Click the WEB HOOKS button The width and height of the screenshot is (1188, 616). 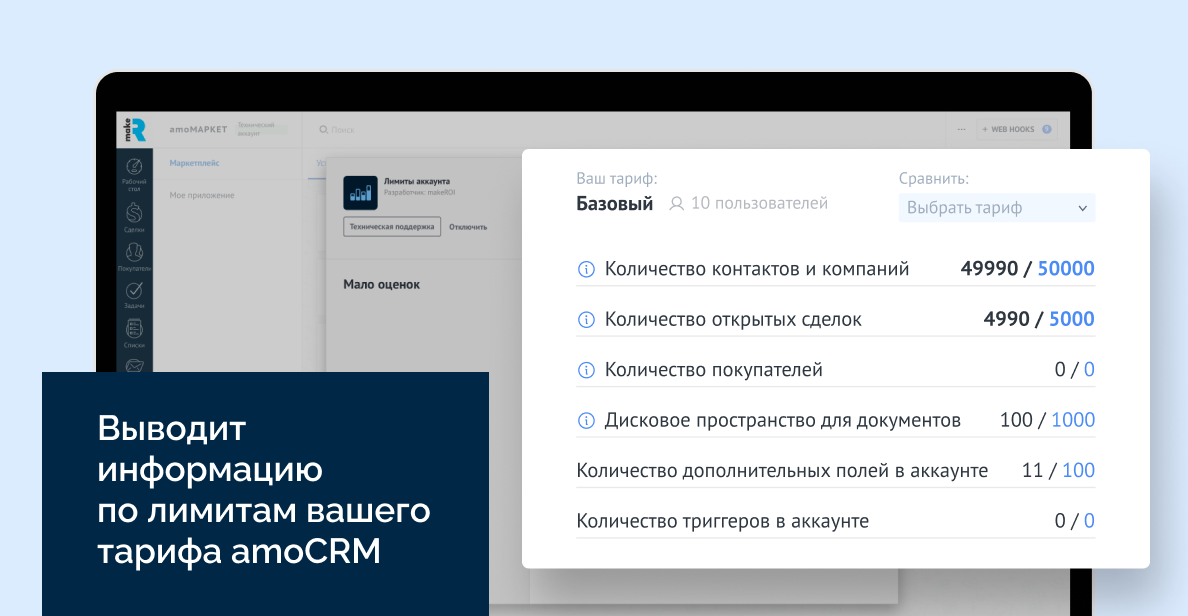tap(1016, 130)
